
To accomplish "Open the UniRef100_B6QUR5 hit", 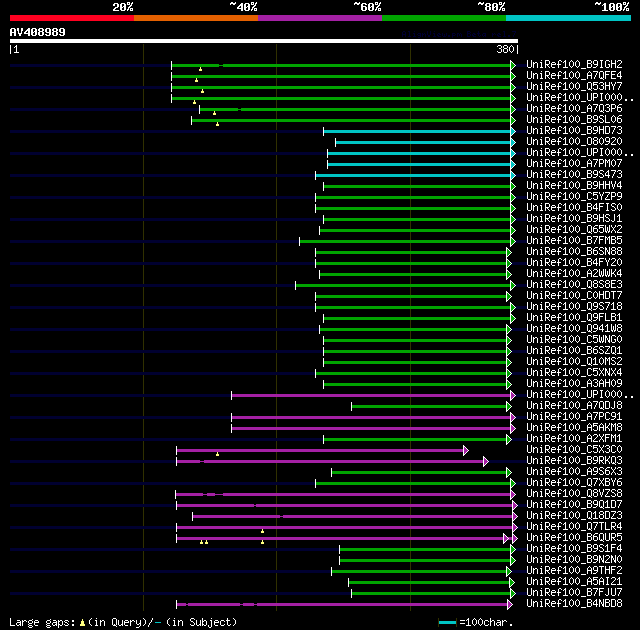I will click(574, 538).
